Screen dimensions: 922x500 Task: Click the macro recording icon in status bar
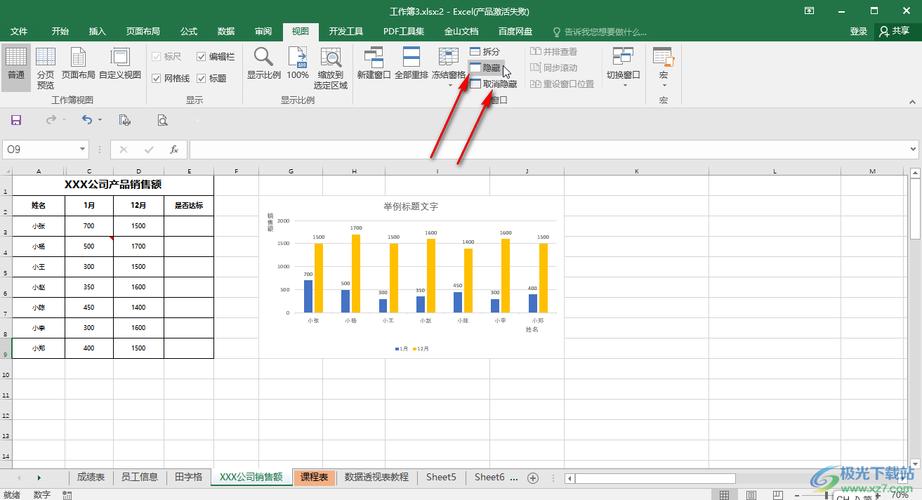pyautogui.click(x=67, y=495)
